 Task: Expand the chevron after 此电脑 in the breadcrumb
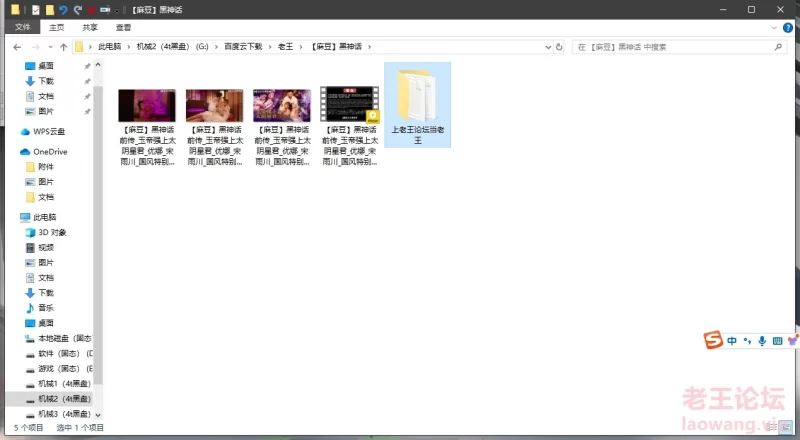pos(129,46)
